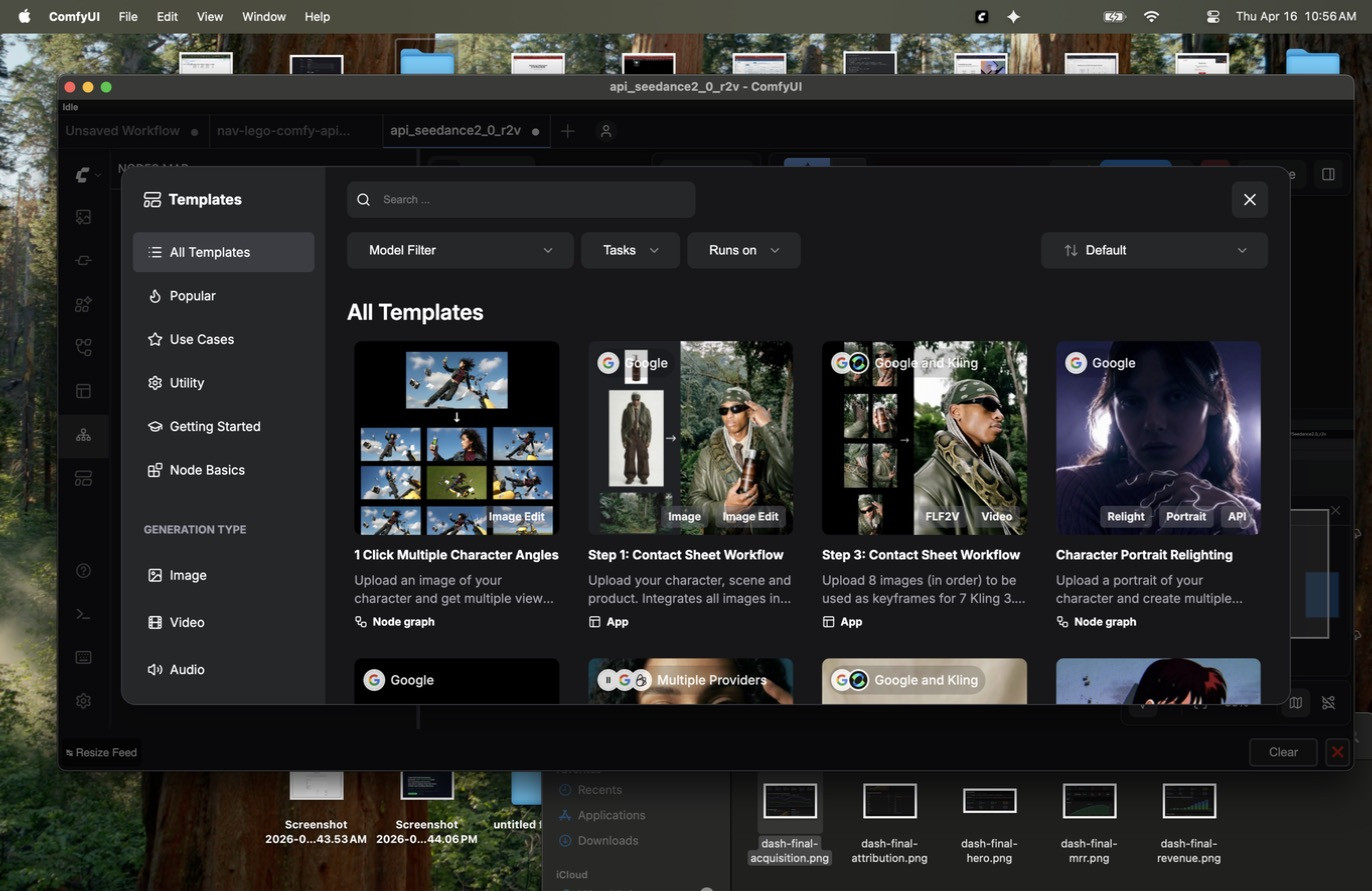Select the All Templates sidebar item
Image resolution: width=1372 pixels, height=891 pixels.
click(223, 252)
